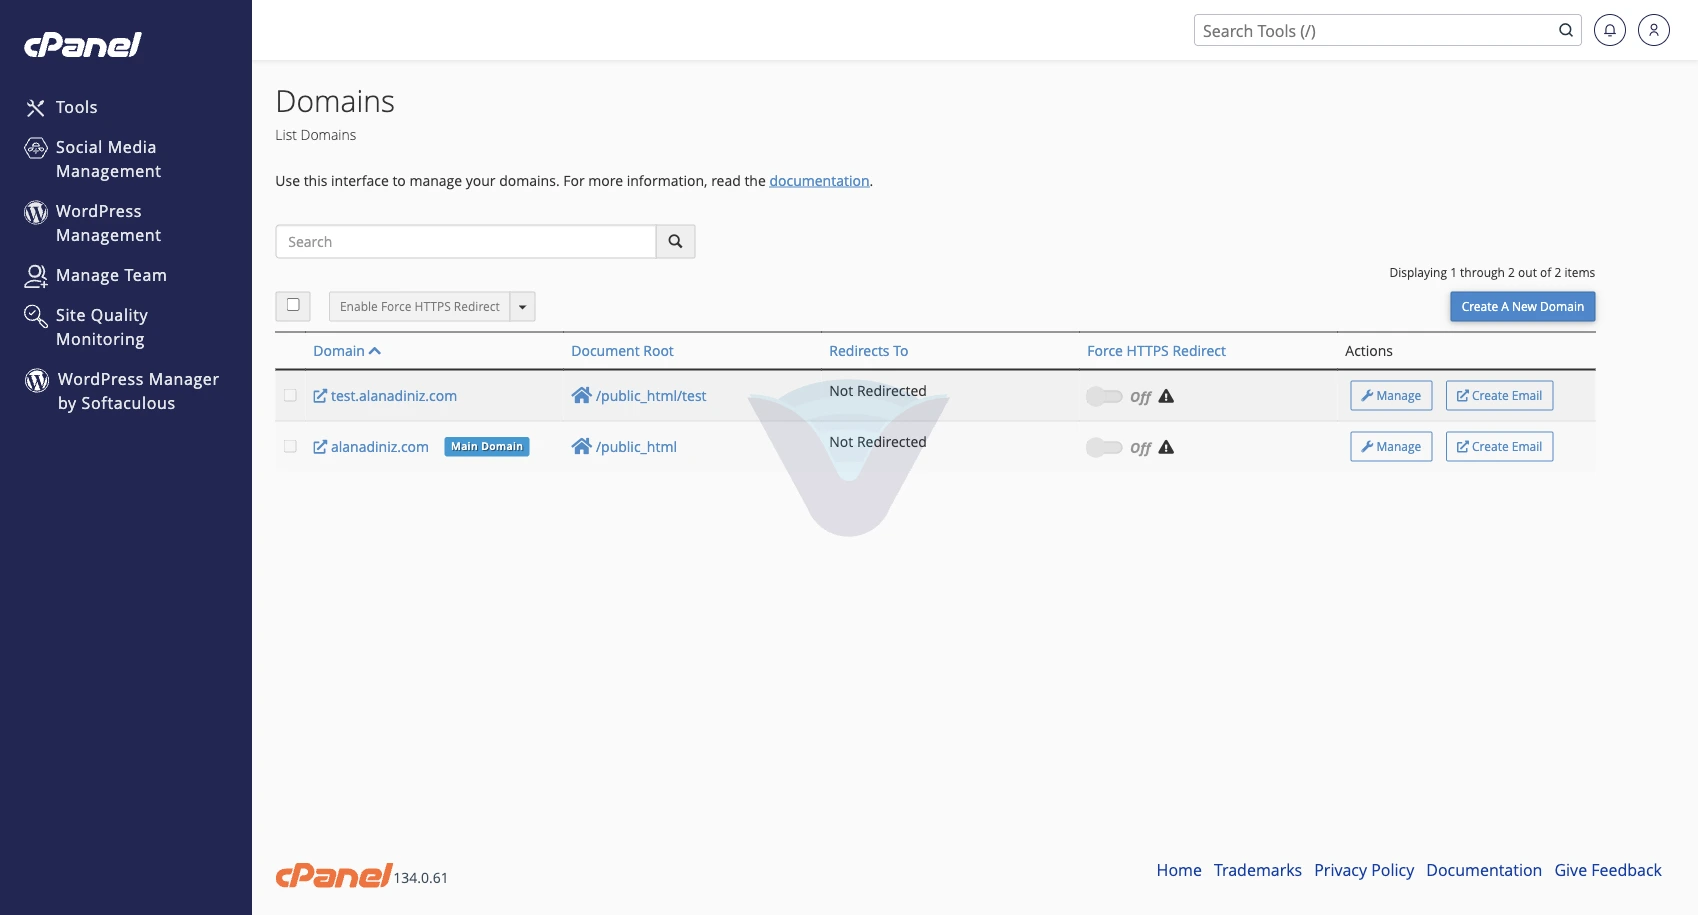Click the WordPress Manager by Softaculous icon

click(37, 380)
